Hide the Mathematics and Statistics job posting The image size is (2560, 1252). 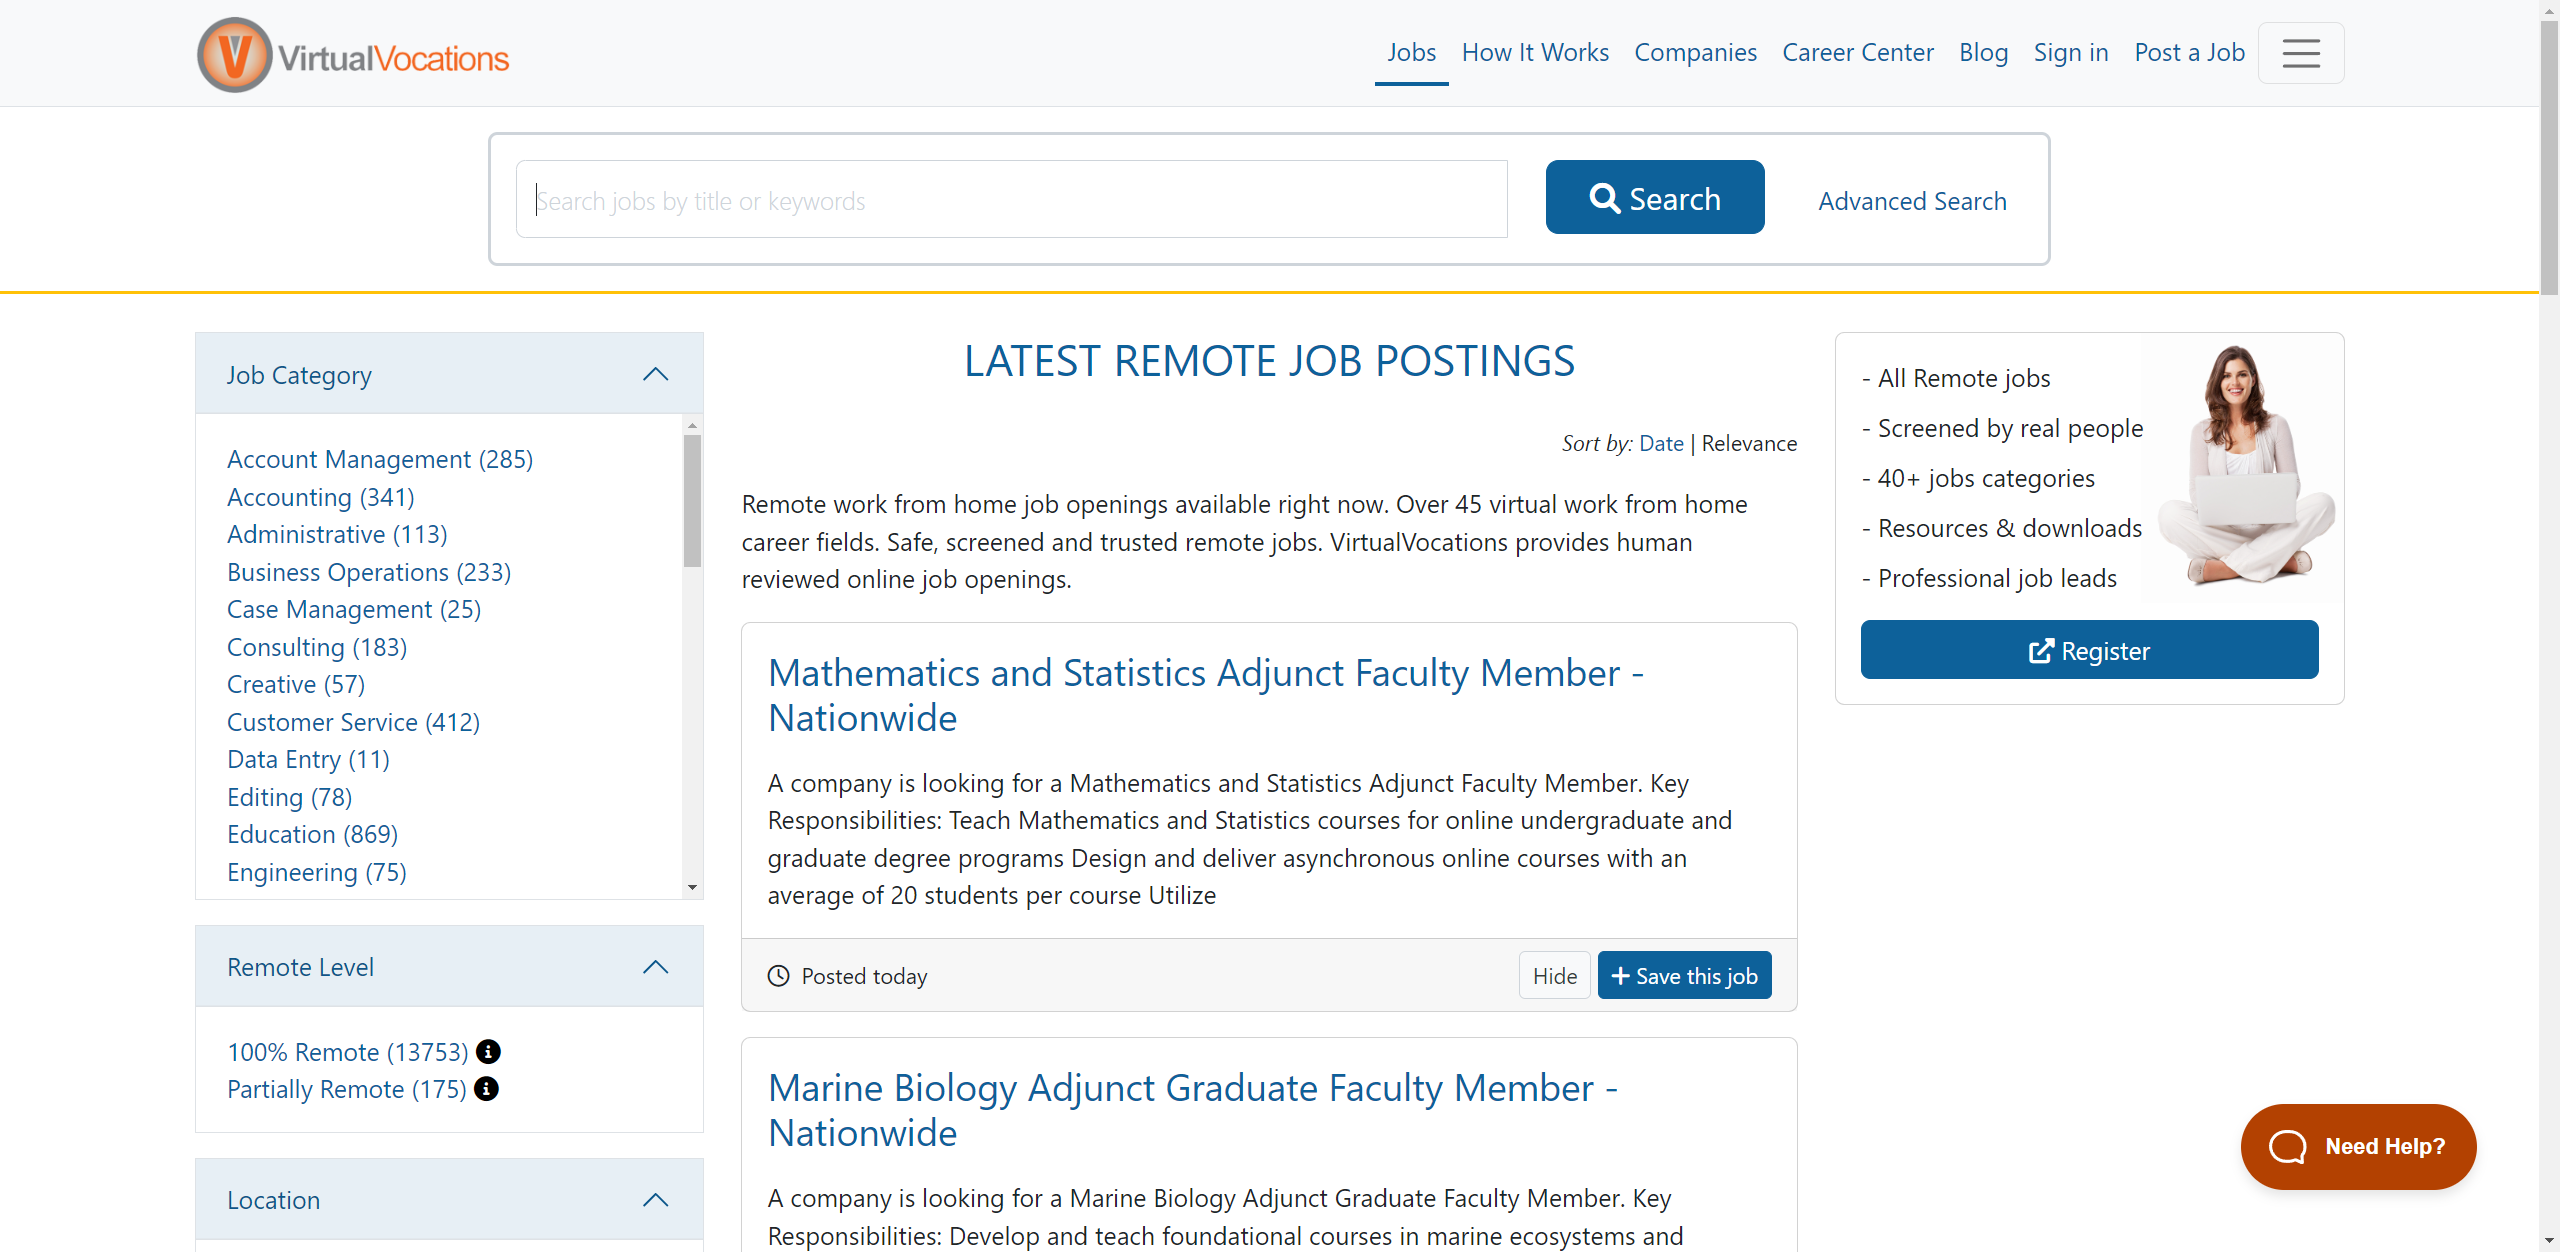click(x=1554, y=976)
